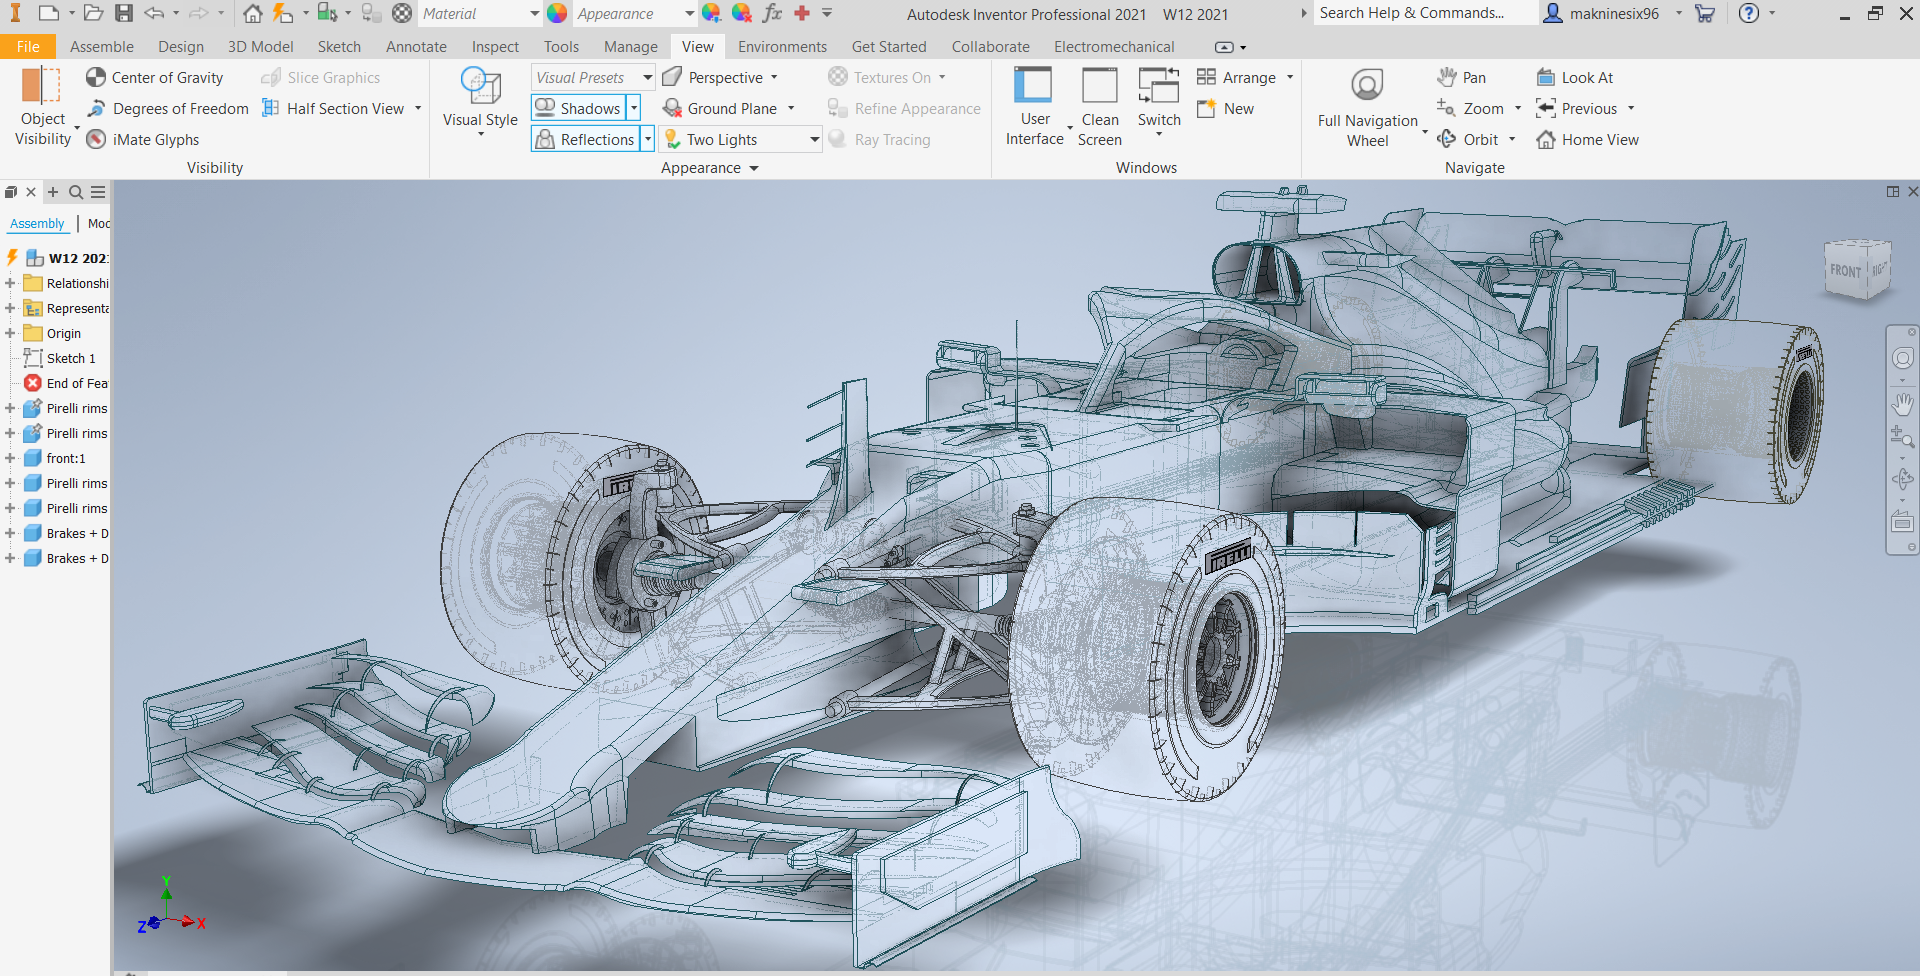Open the Electromechanical menu tab

[x=1113, y=46]
